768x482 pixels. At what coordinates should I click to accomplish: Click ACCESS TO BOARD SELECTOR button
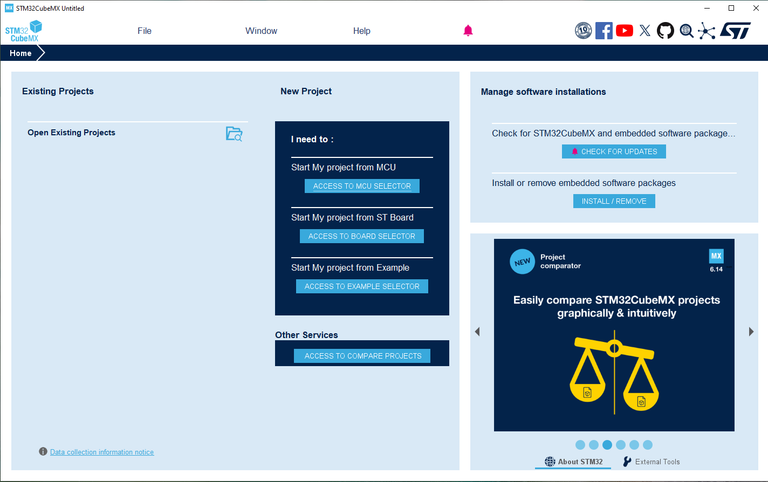point(362,236)
